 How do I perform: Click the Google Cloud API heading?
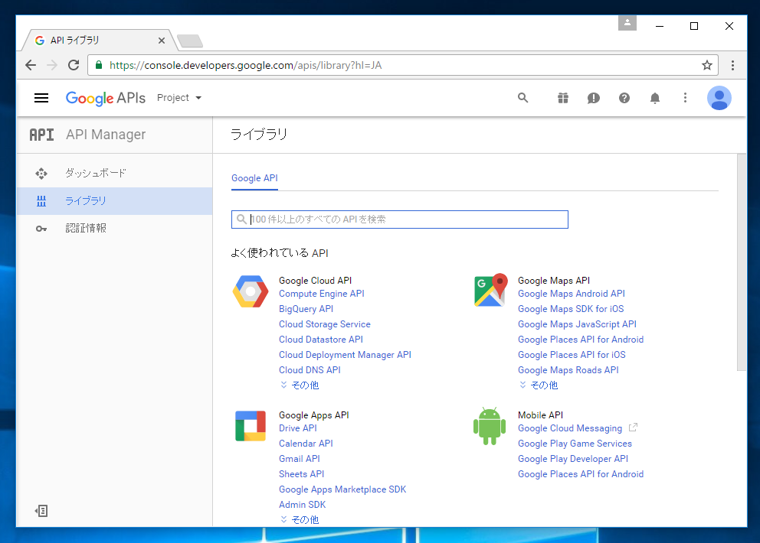(x=315, y=280)
